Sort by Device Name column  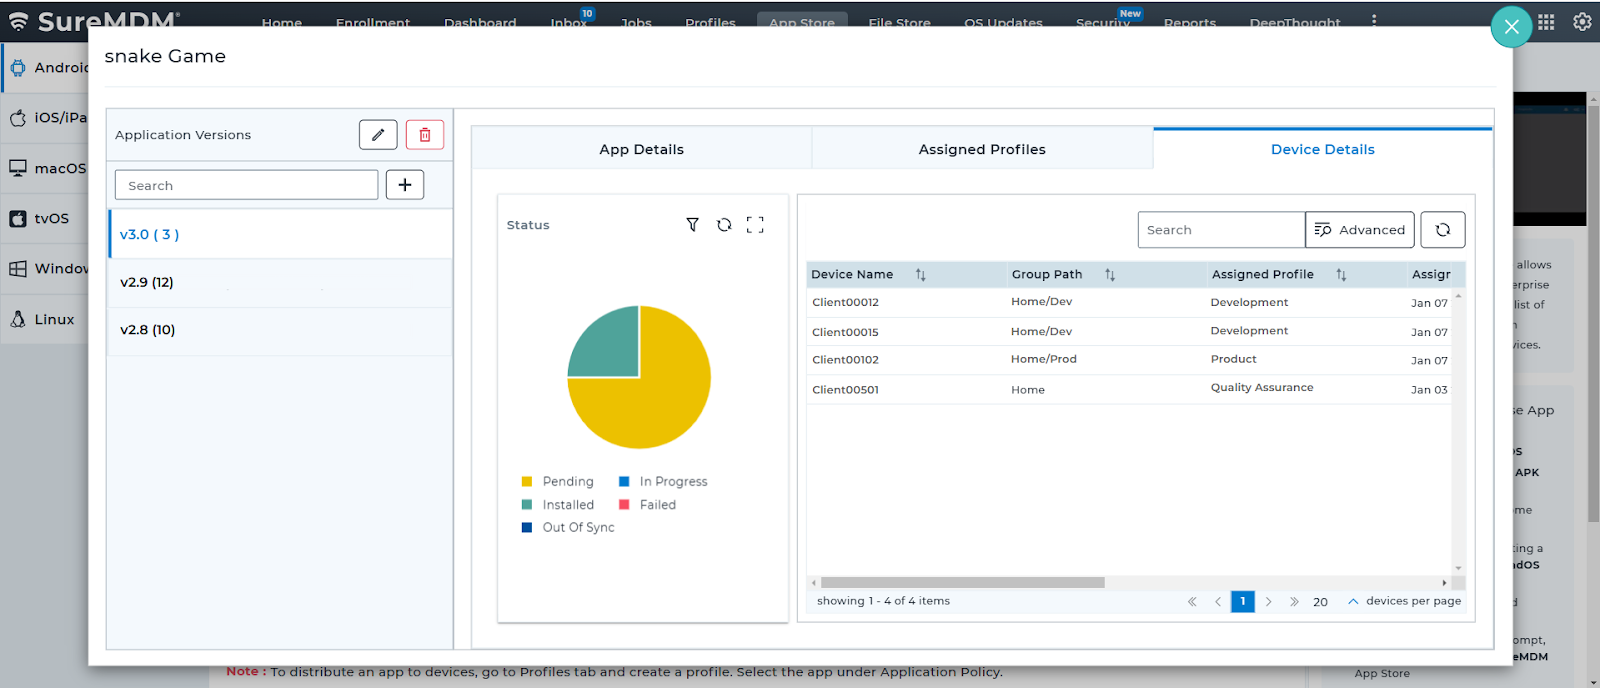(x=921, y=275)
